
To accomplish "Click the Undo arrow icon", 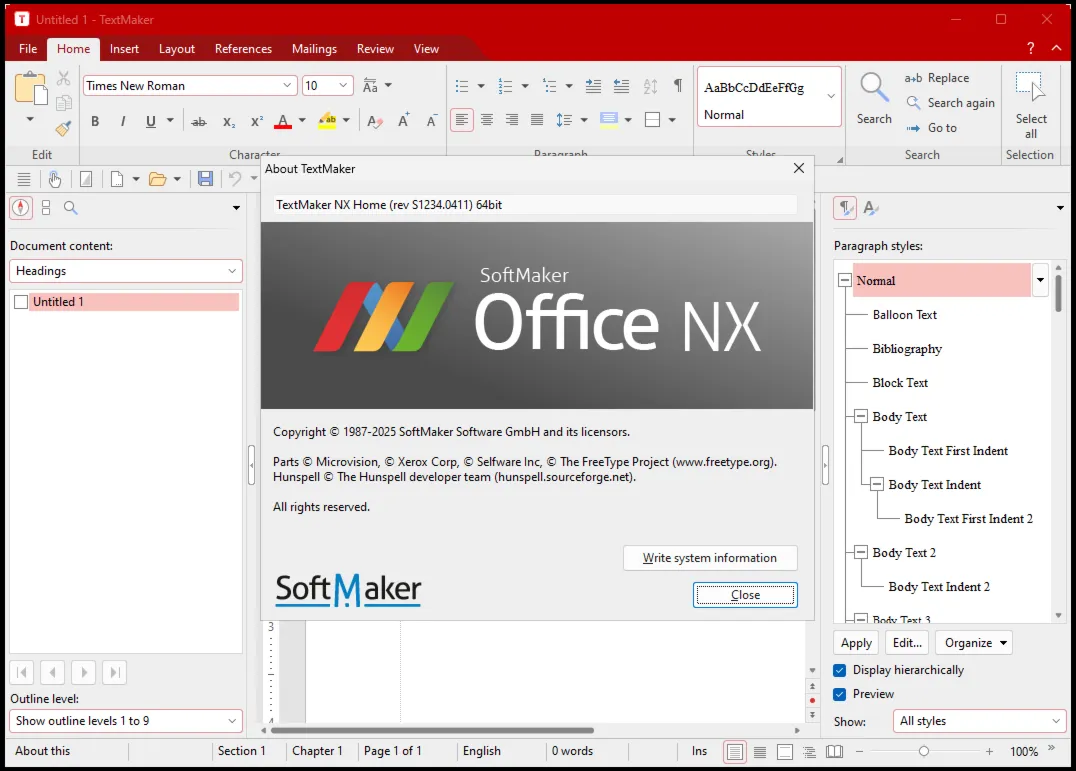I will pos(235,179).
